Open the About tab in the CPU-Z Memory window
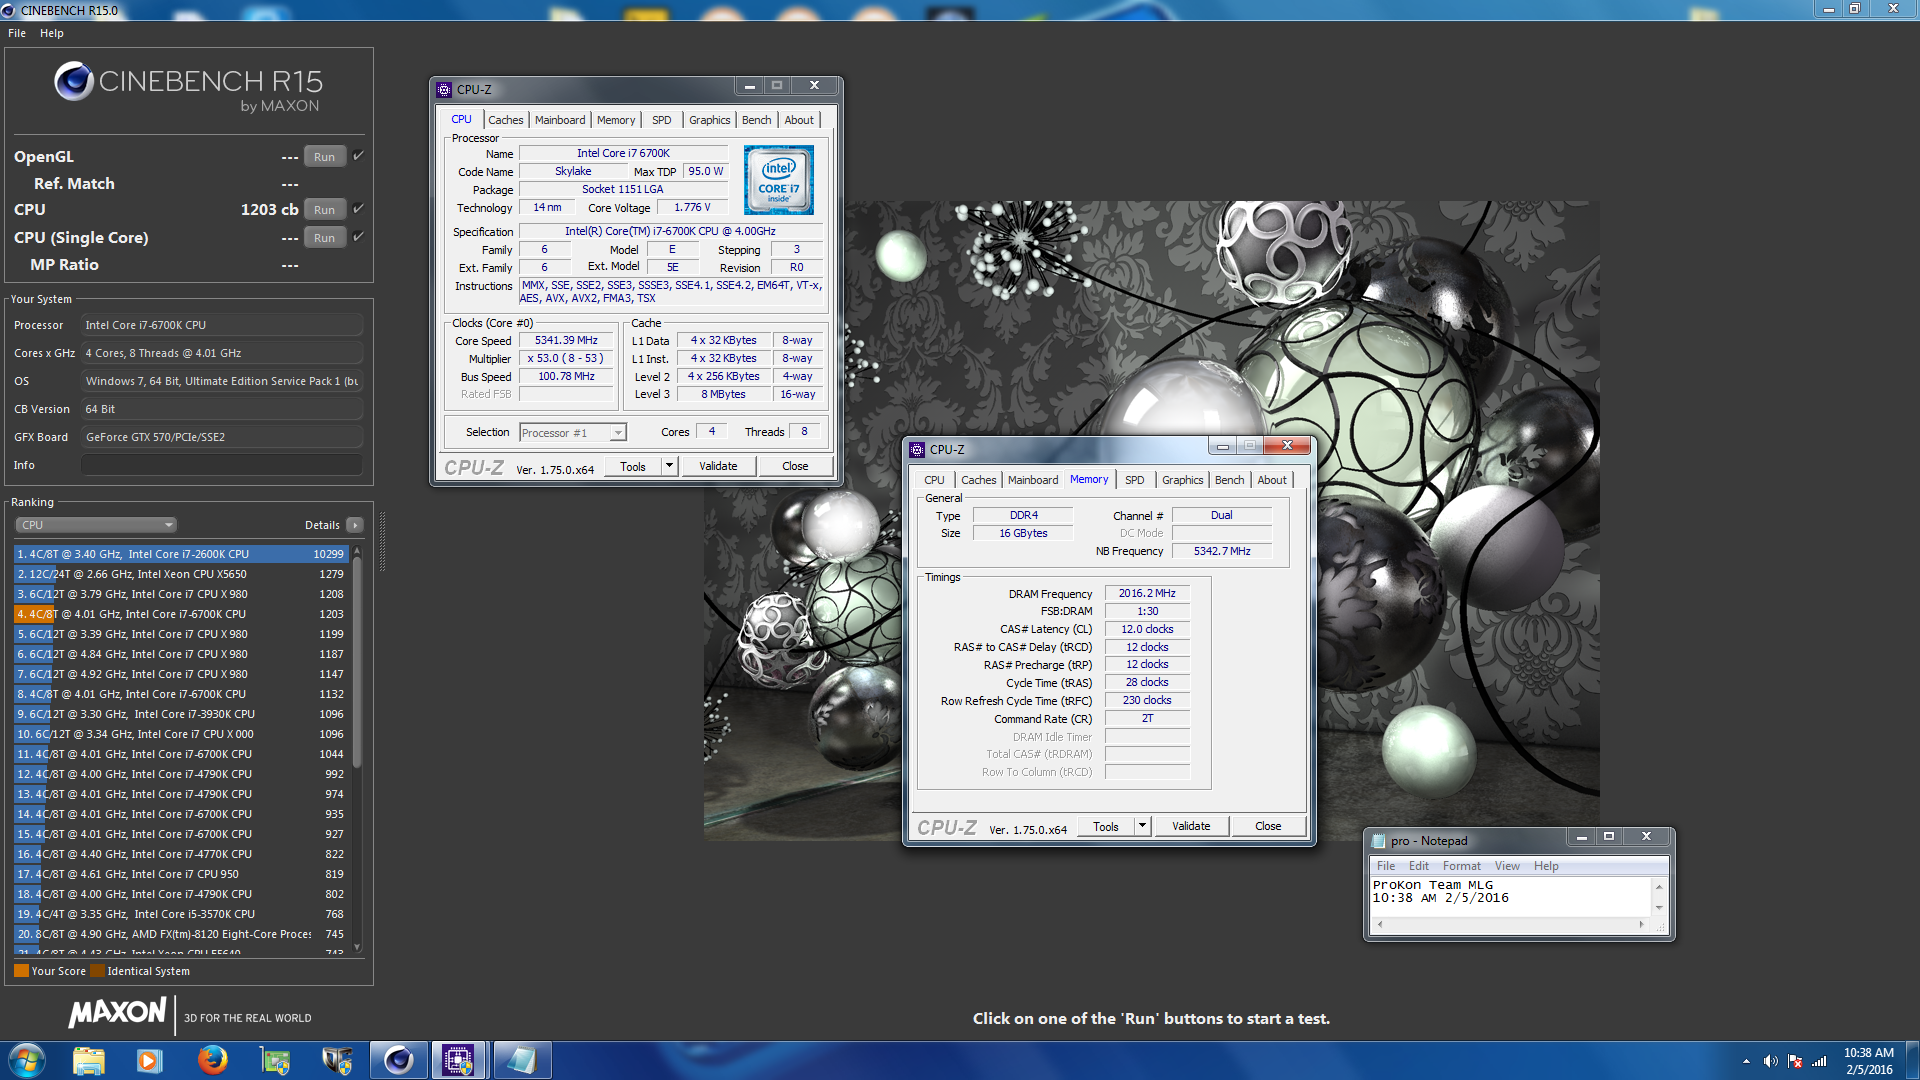Image resolution: width=1920 pixels, height=1080 pixels. pos(1272,480)
